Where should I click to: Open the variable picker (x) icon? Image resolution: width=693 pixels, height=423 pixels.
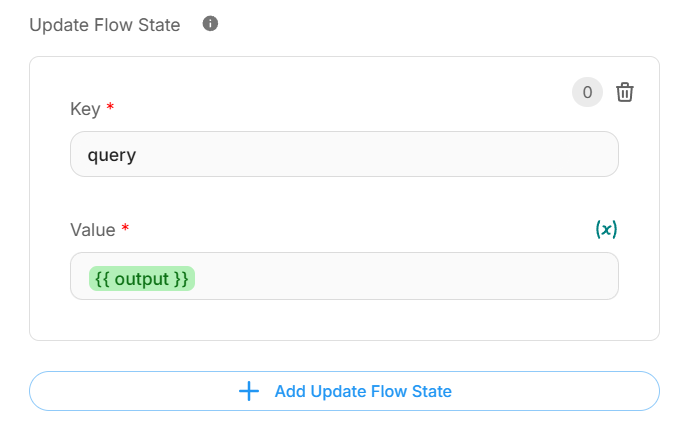[x=606, y=229]
